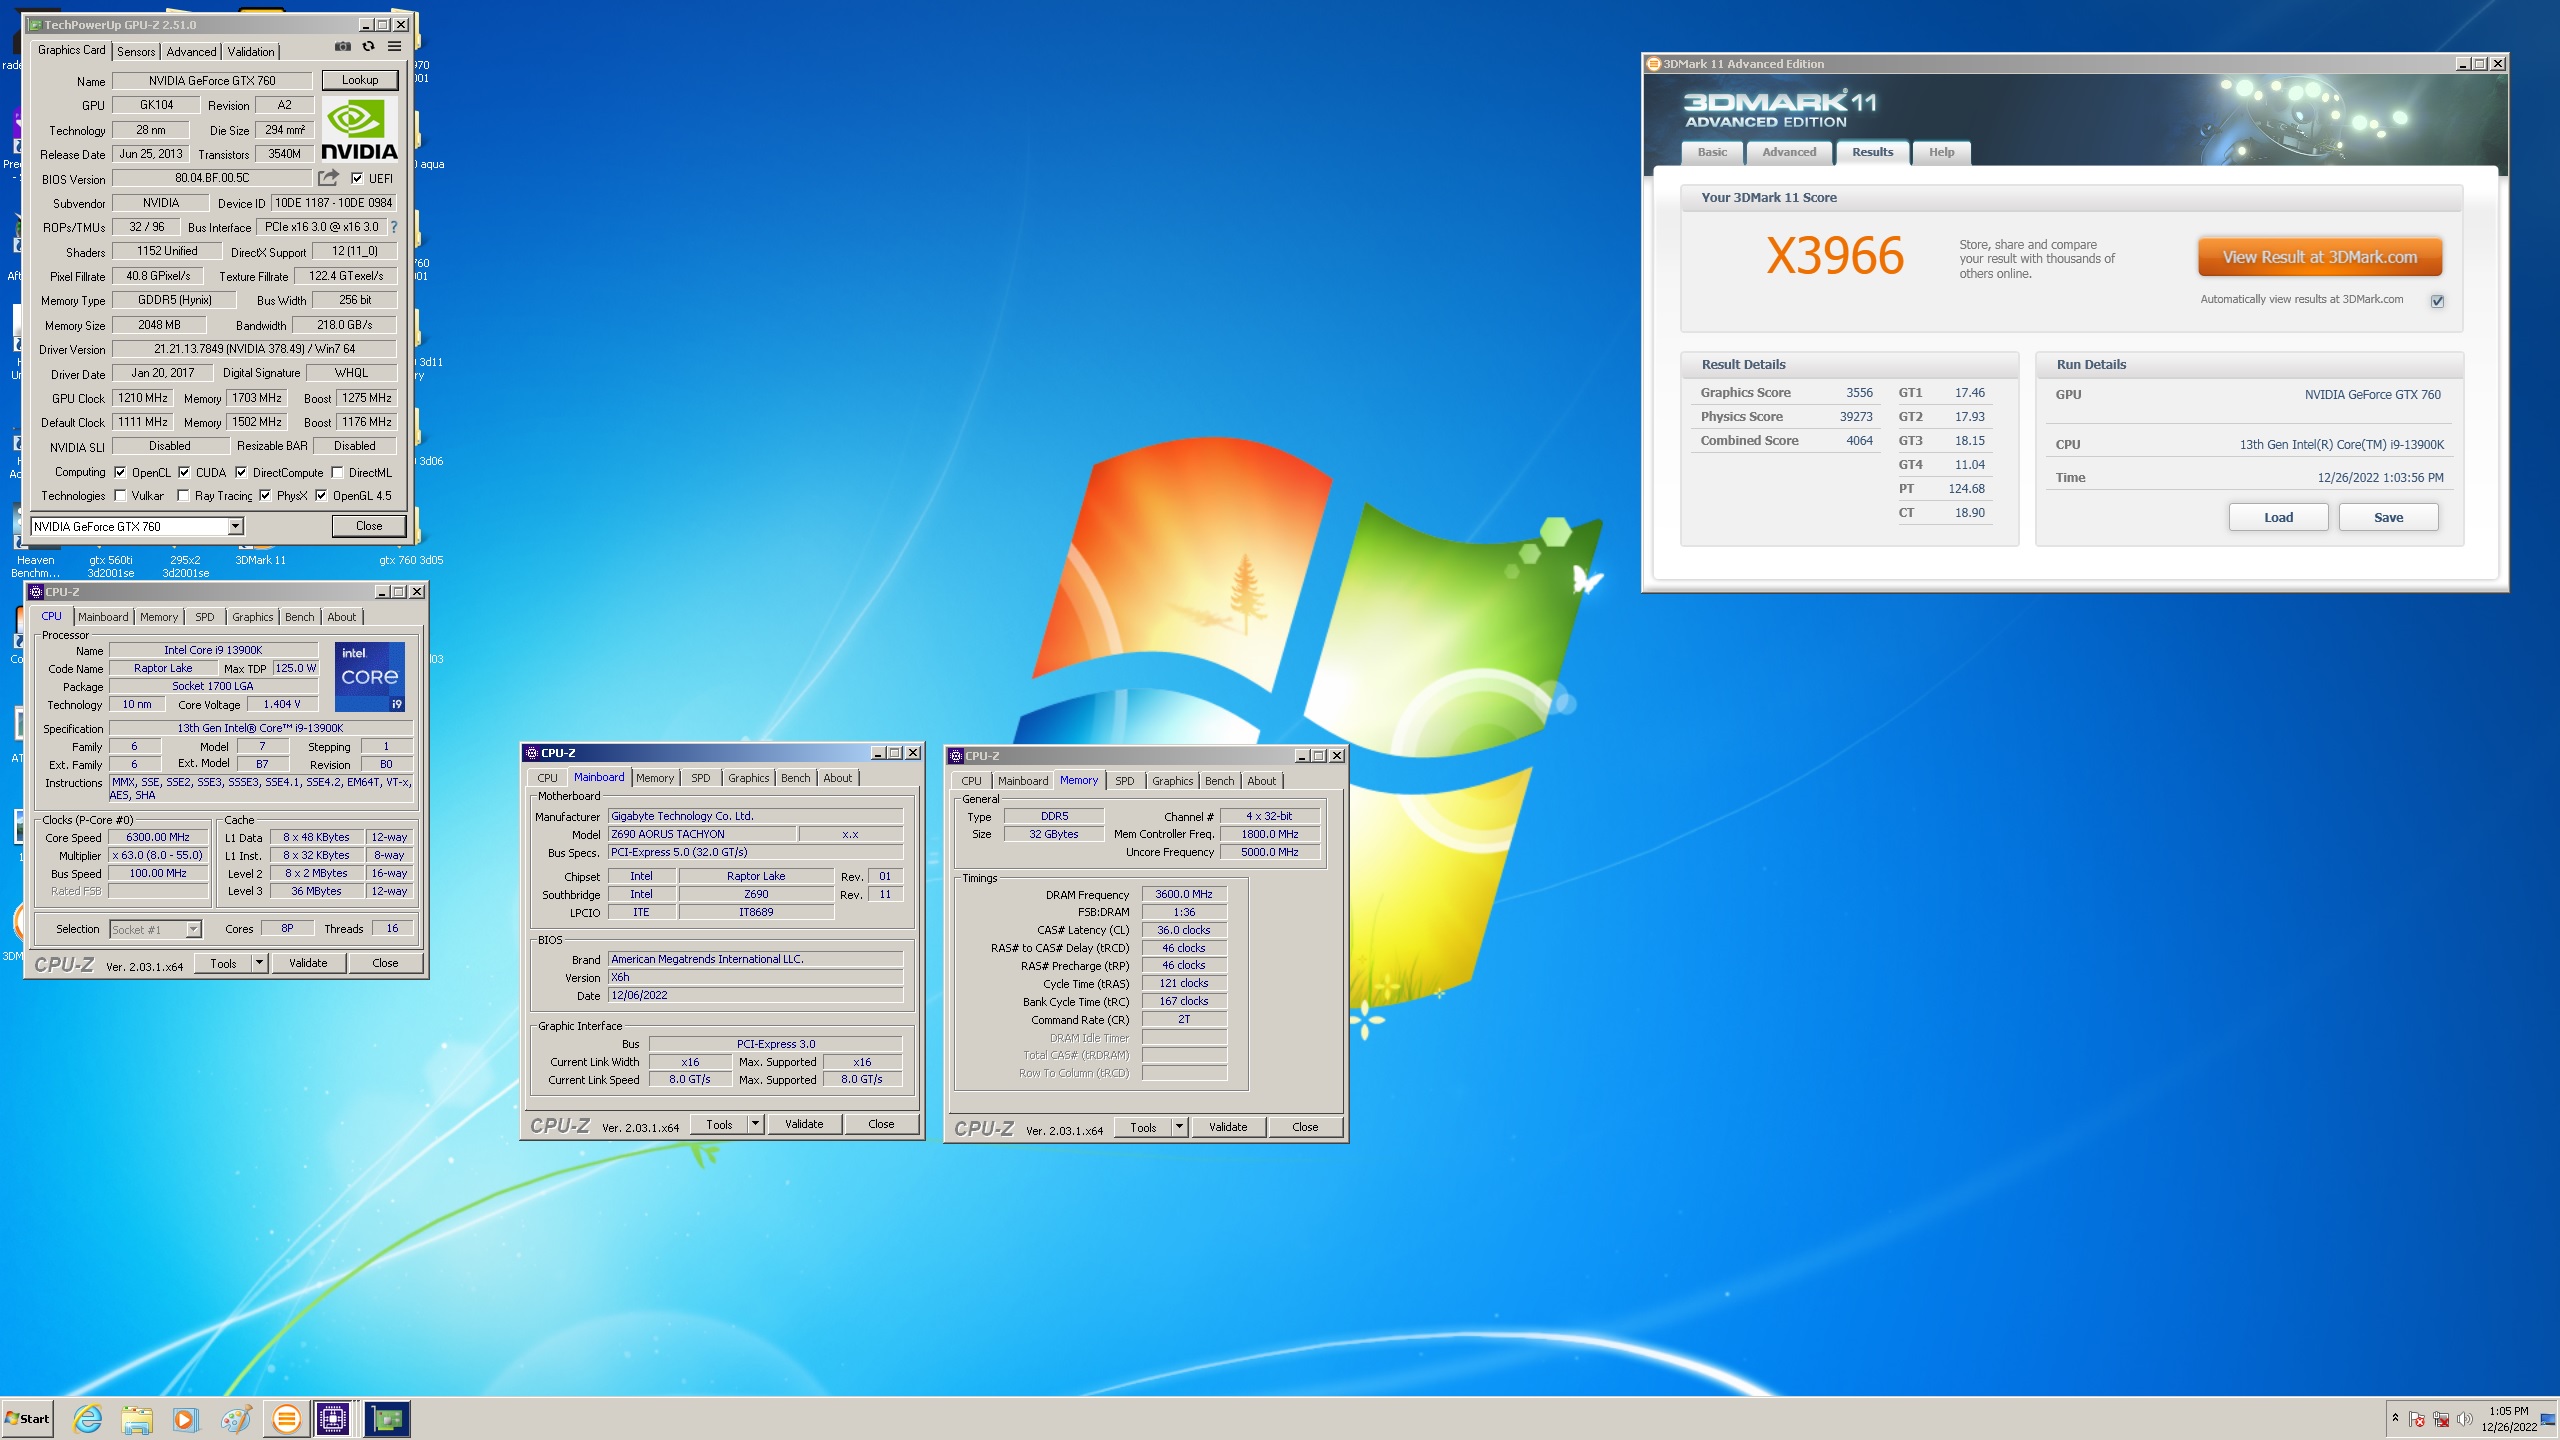The height and width of the screenshot is (1440, 2560).
Task: Click the 3DMark Load button
Action: (x=2278, y=517)
